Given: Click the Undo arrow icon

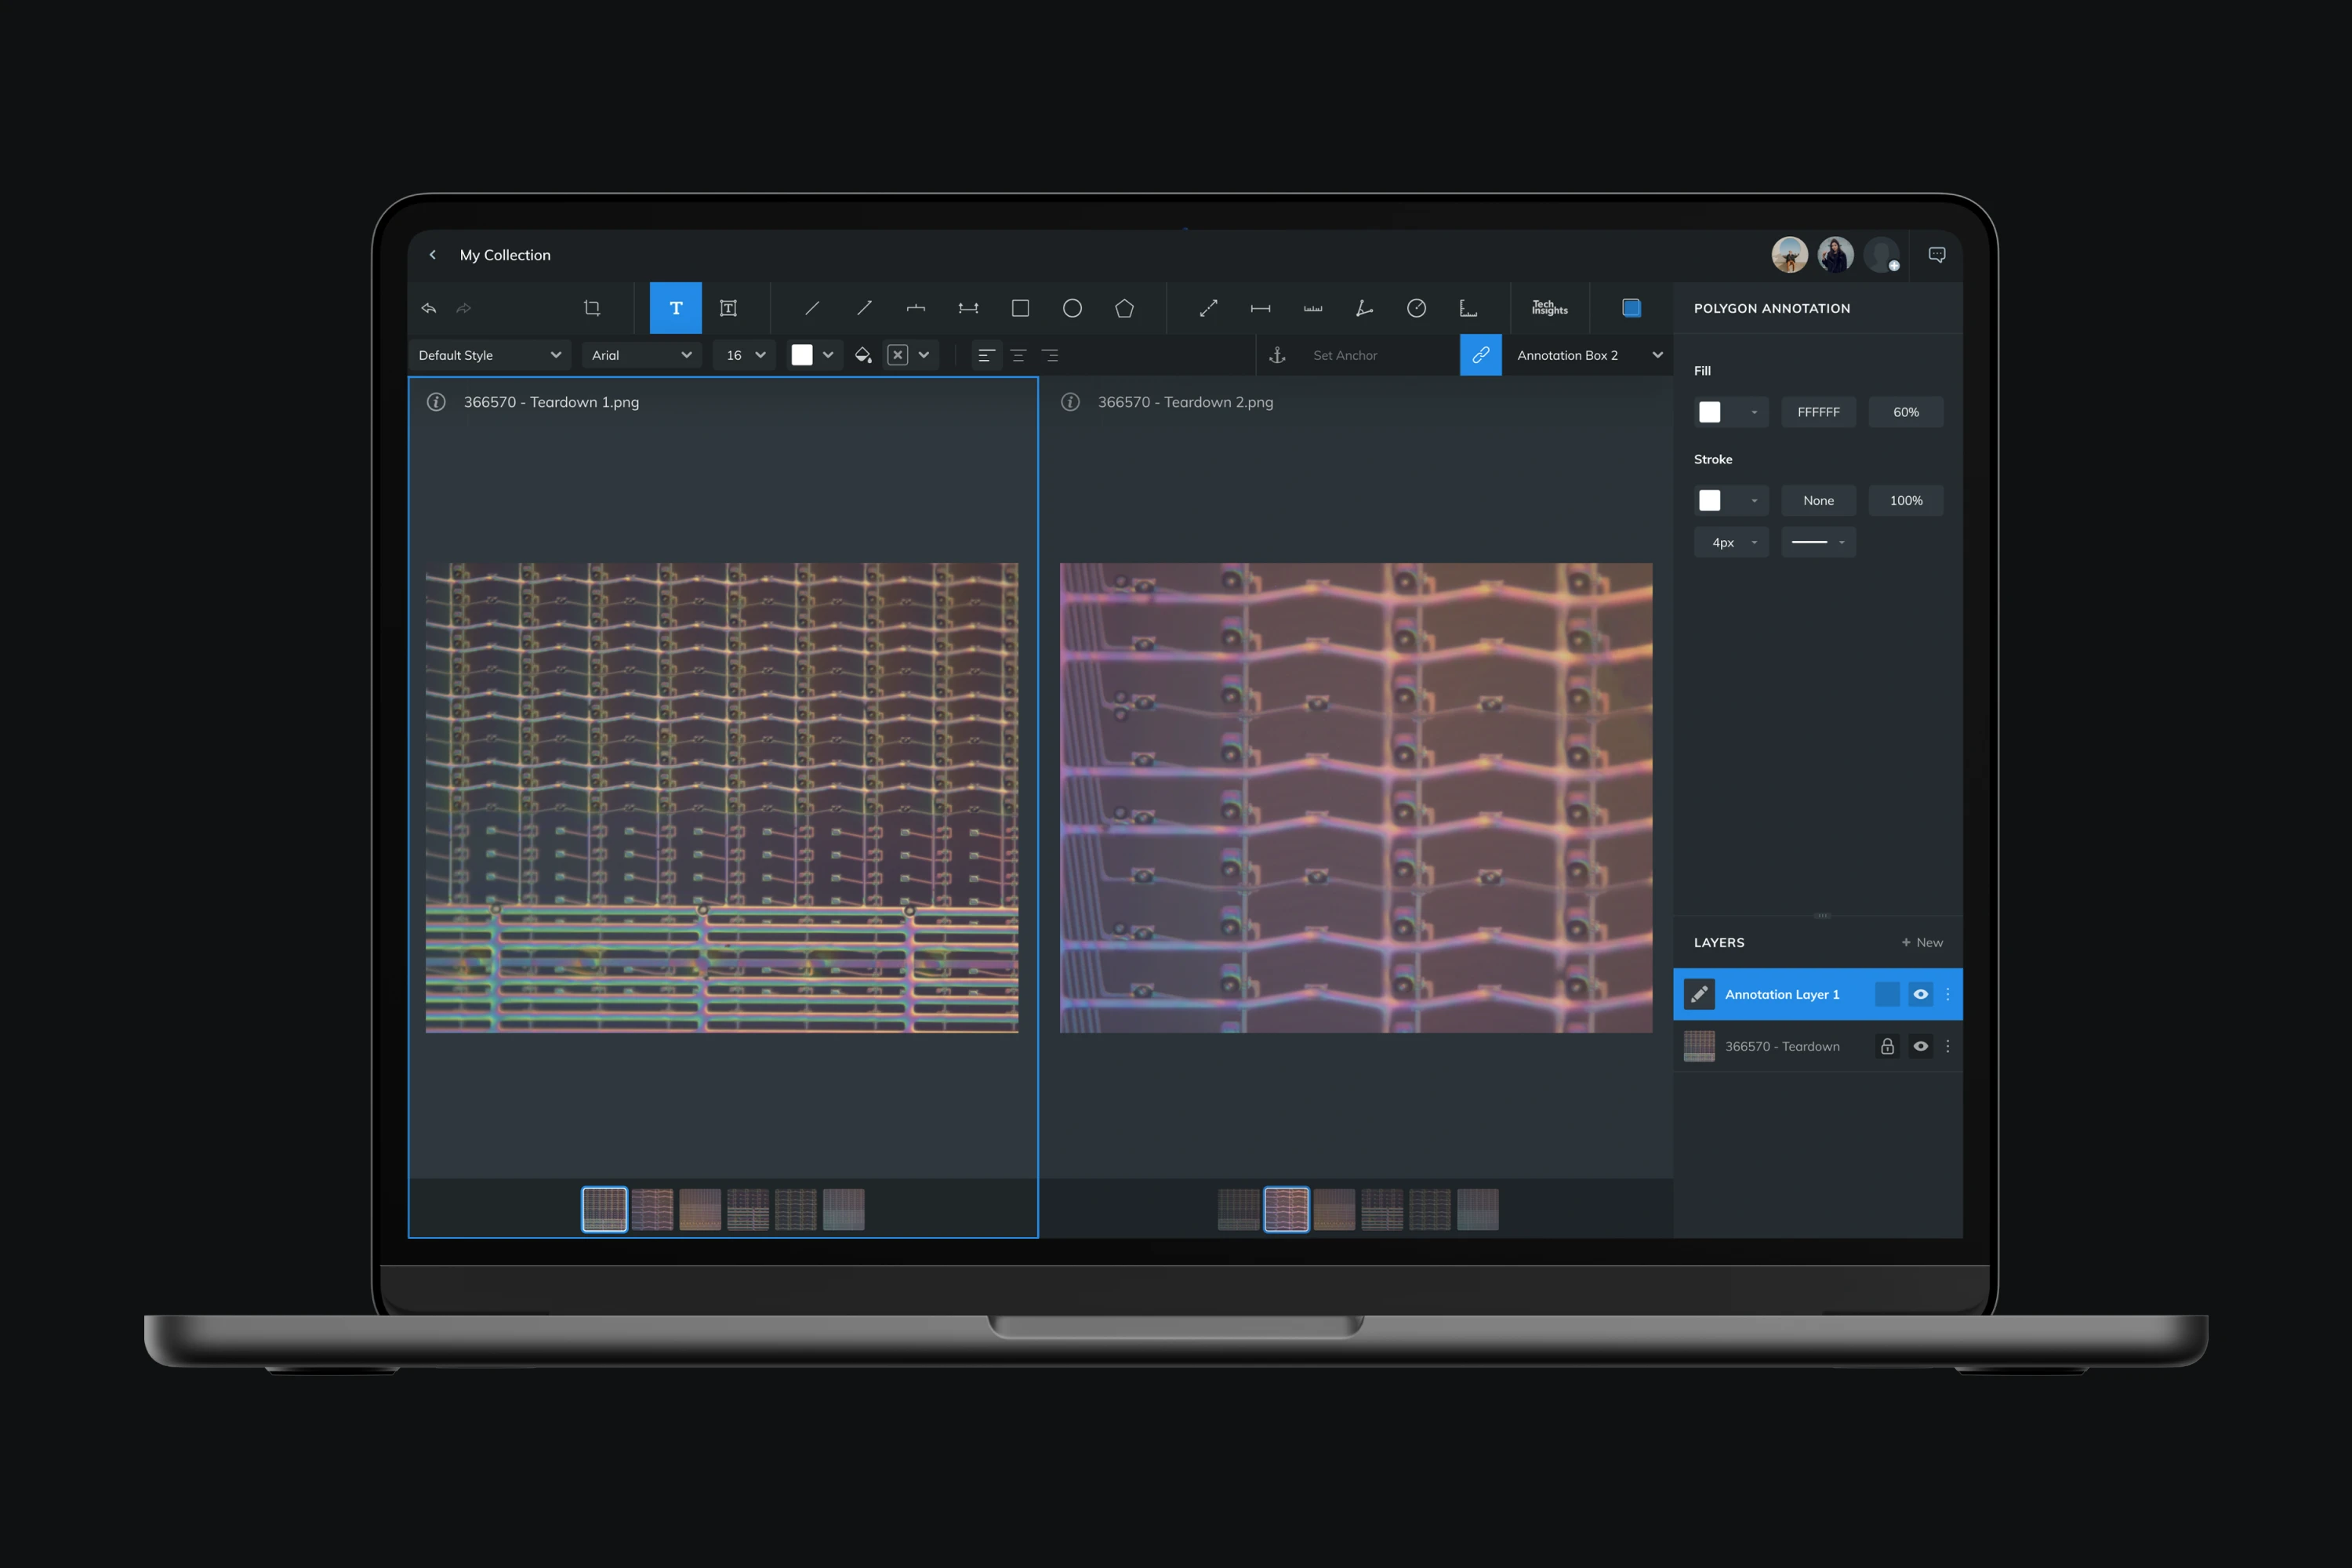Looking at the screenshot, I should (x=429, y=308).
